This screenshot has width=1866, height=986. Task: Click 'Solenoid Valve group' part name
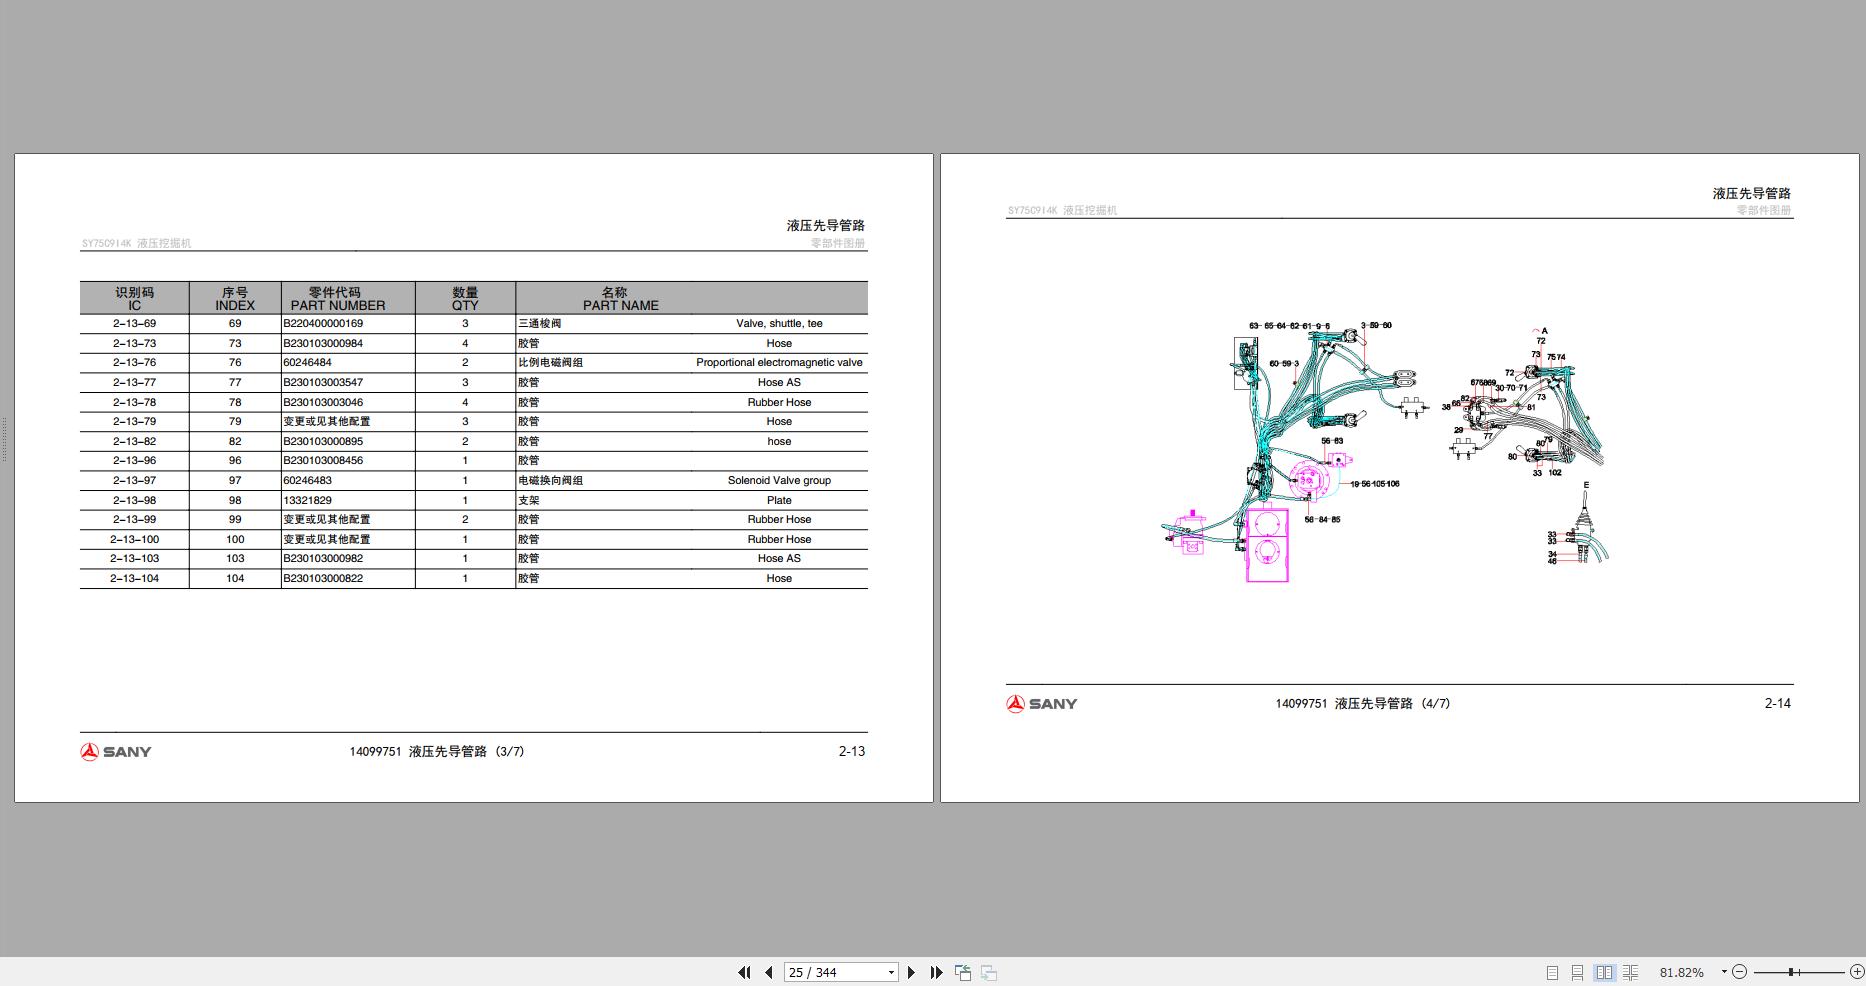click(779, 481)
